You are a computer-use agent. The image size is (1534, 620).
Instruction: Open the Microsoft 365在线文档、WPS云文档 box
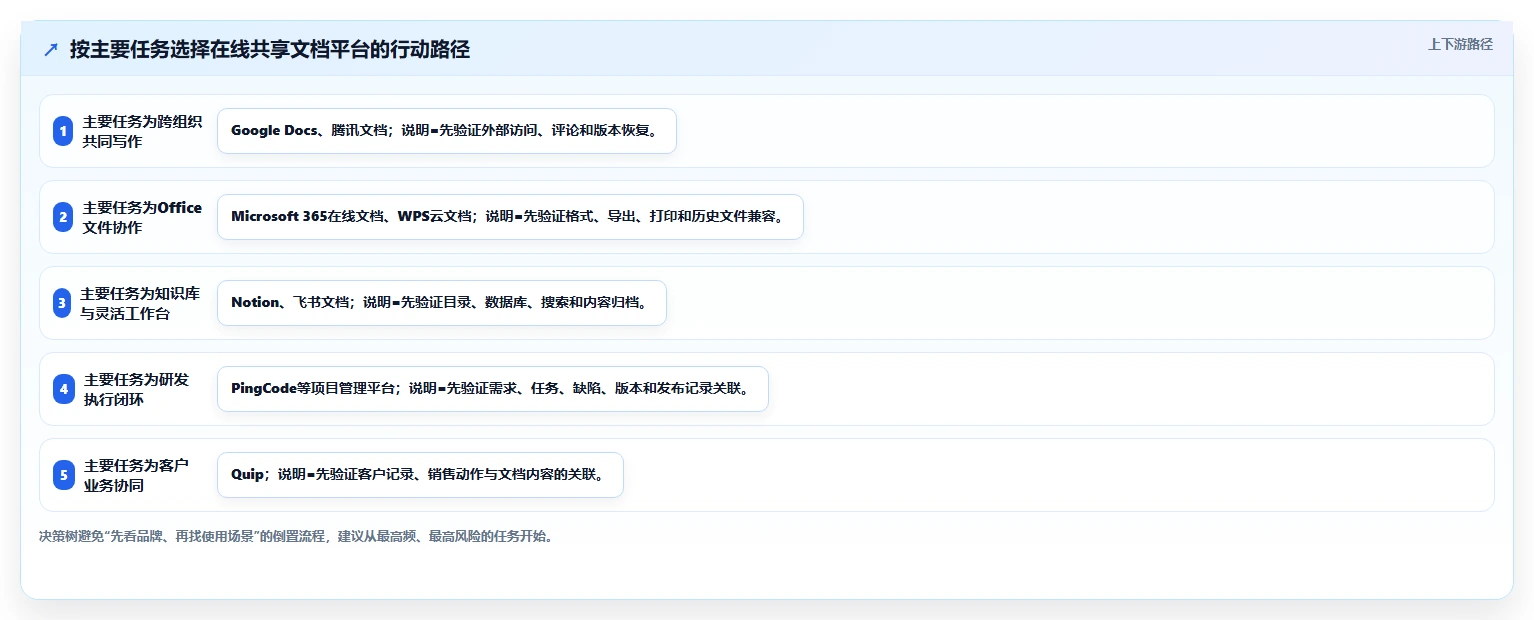point(510,217)
